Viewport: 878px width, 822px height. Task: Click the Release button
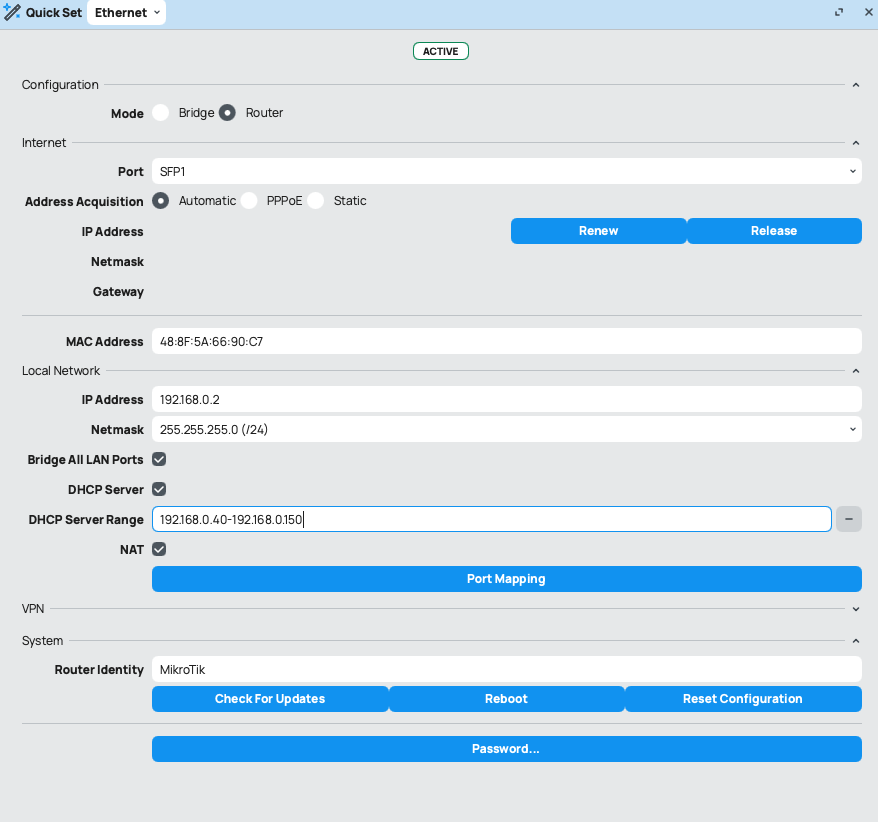tap(773, 231)
